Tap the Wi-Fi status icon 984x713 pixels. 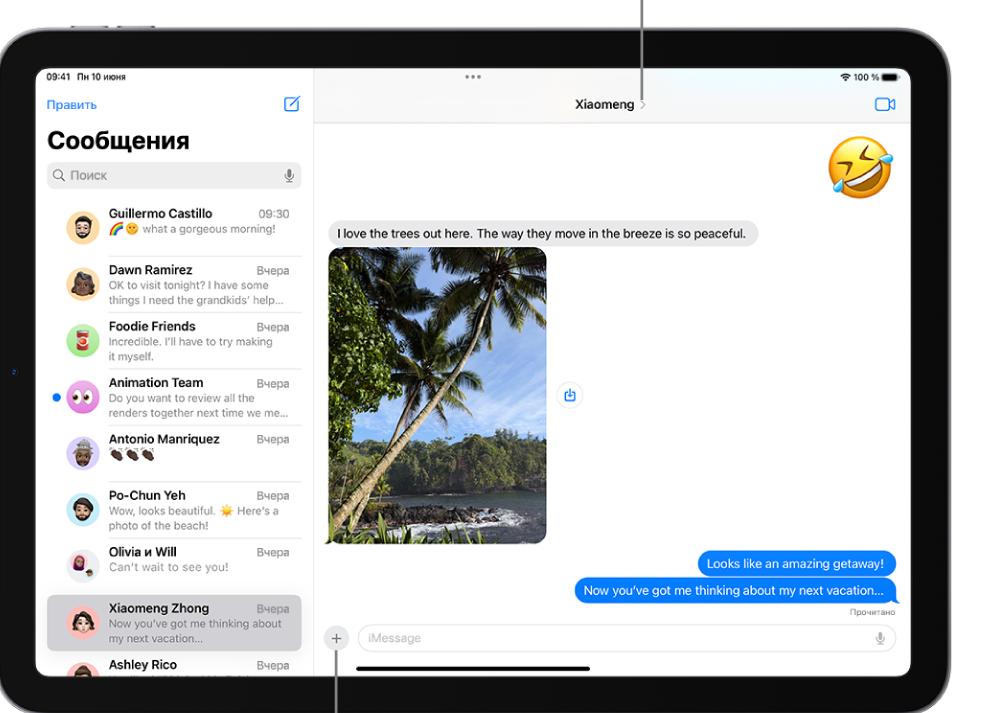[x=845, y=77]
